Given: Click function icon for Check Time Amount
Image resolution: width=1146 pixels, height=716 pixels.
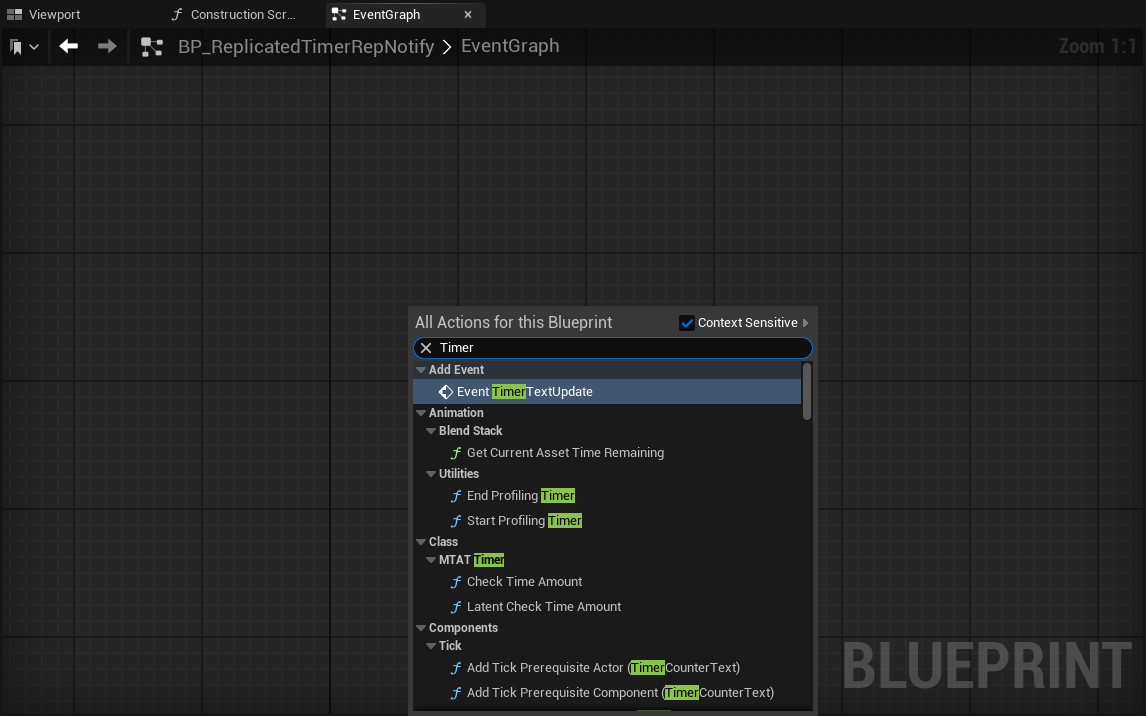Looking at the screenshot, I should pos(456,582).
